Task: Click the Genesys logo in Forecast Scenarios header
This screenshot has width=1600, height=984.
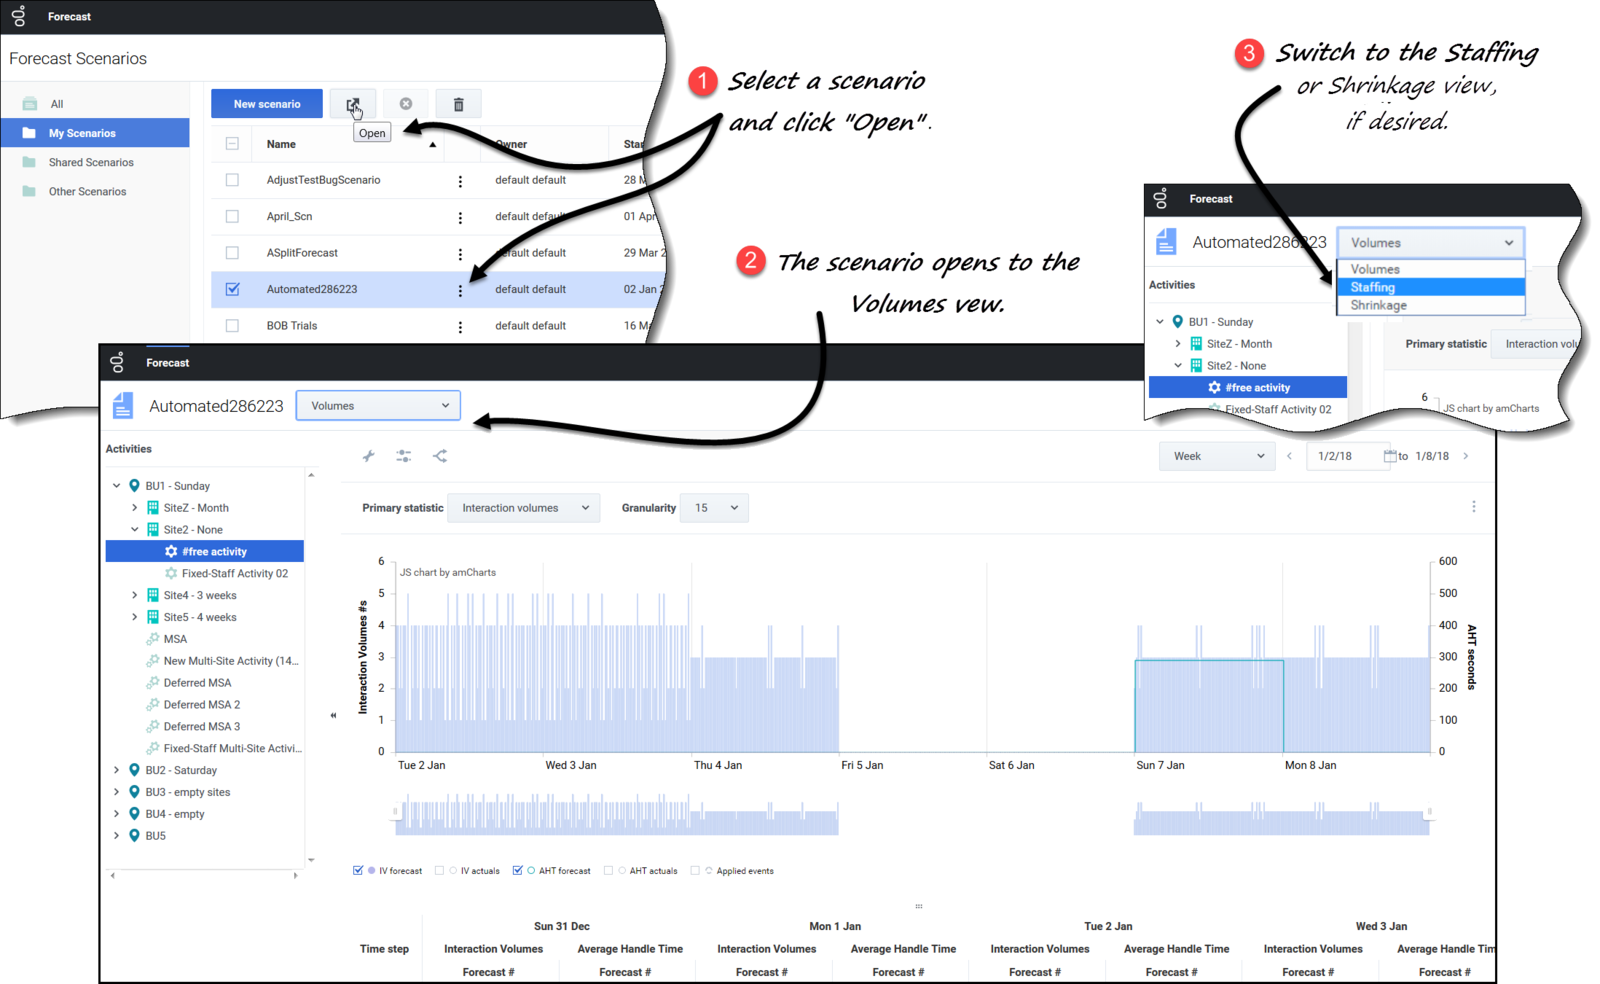Action: (x=19, y=16)
